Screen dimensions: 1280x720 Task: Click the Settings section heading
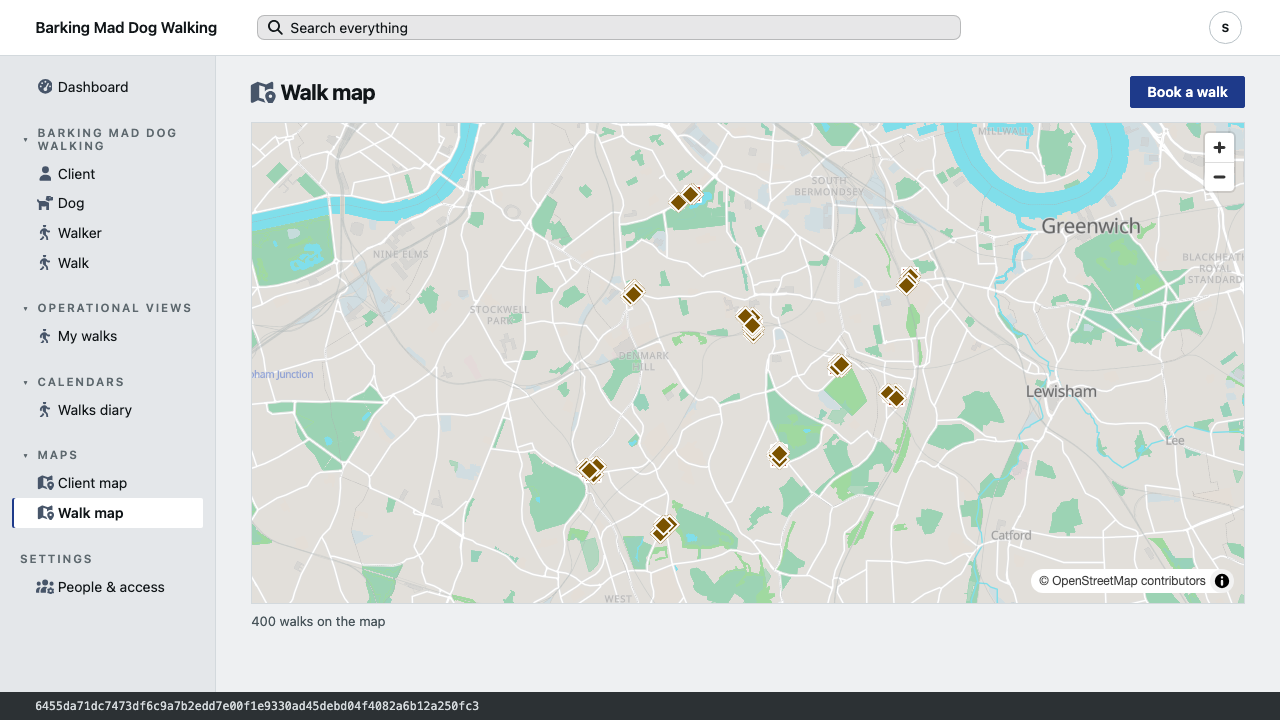pos(56,559)
